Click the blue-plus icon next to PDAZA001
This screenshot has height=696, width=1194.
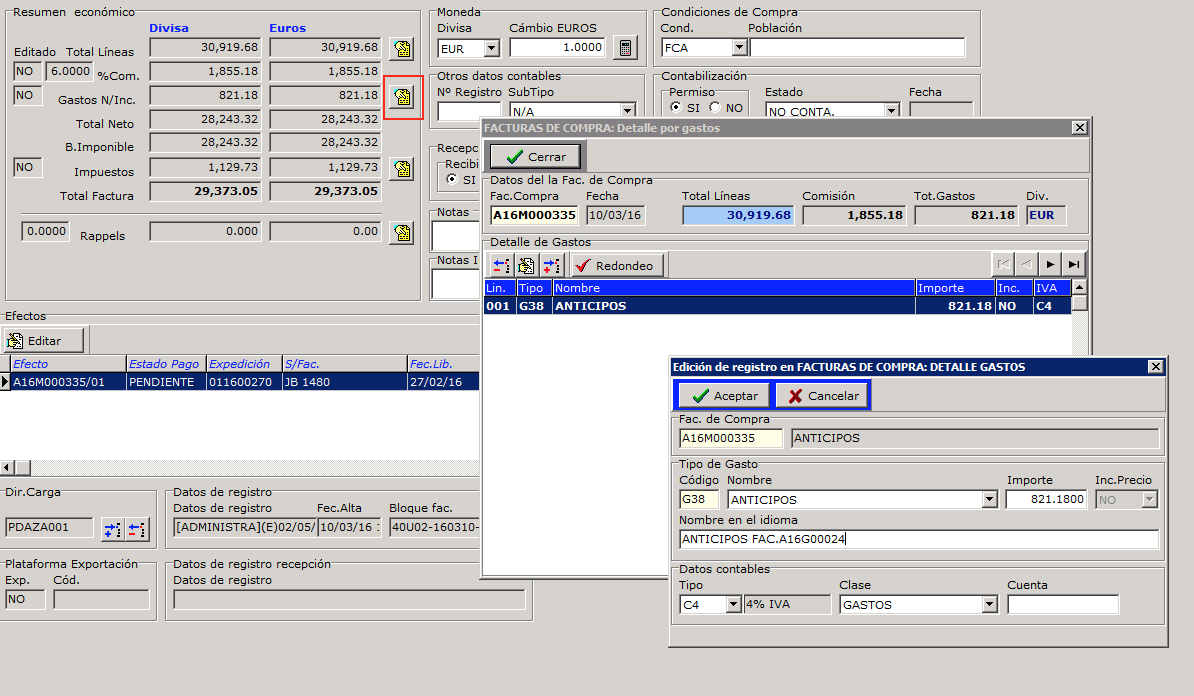[x=112, y=528]
